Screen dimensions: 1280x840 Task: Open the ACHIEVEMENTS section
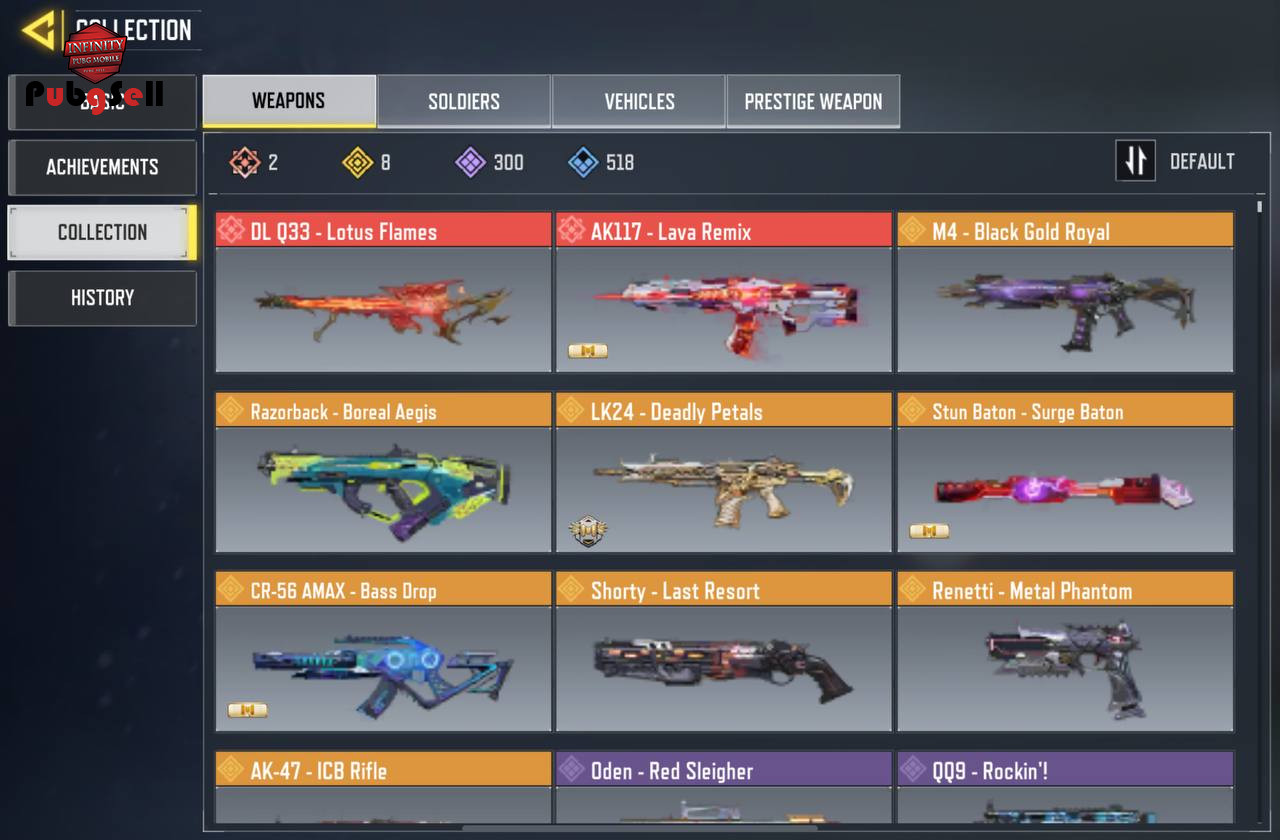(102, 167)
